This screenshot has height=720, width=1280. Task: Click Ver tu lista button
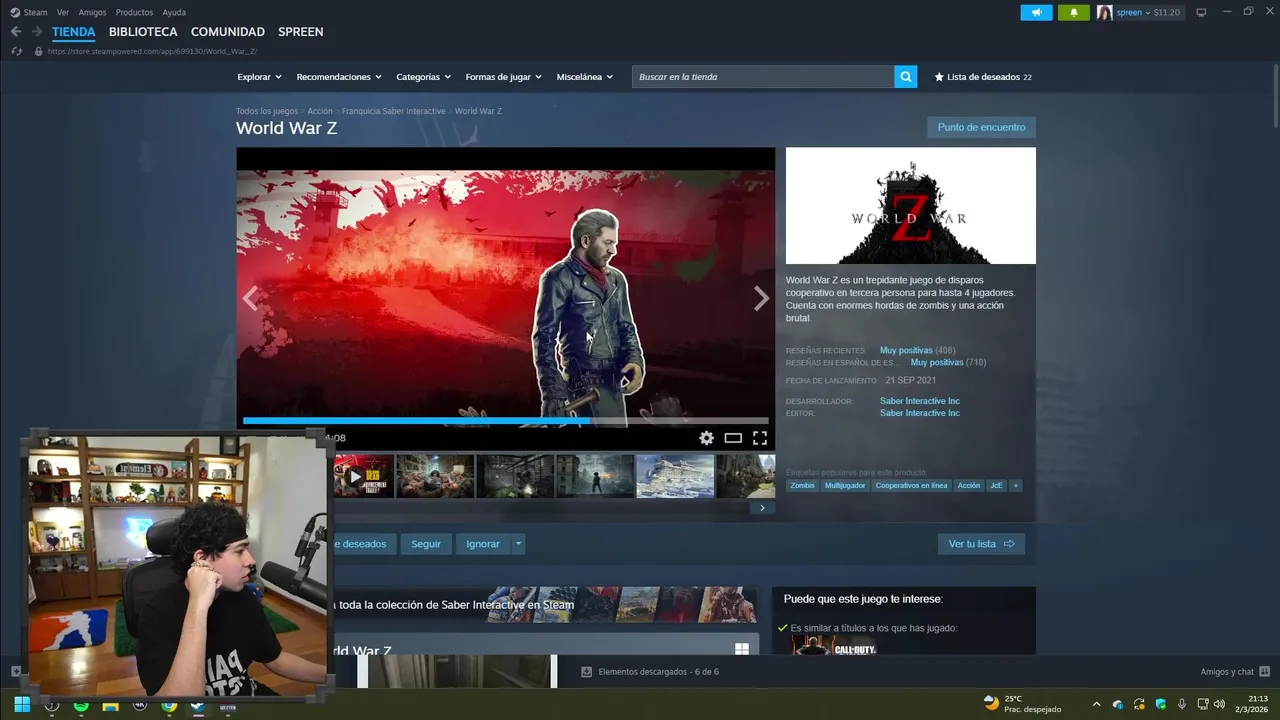click(x=981, y=544)
